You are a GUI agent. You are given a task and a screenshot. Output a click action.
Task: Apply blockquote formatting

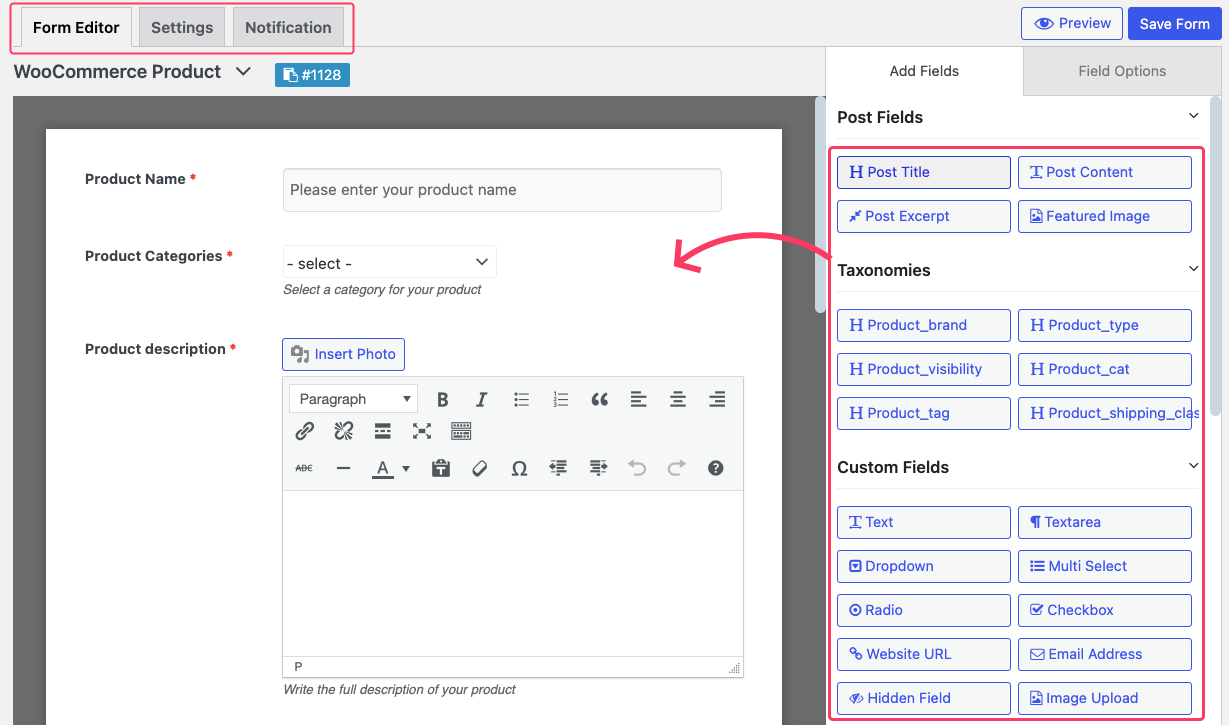599,399
